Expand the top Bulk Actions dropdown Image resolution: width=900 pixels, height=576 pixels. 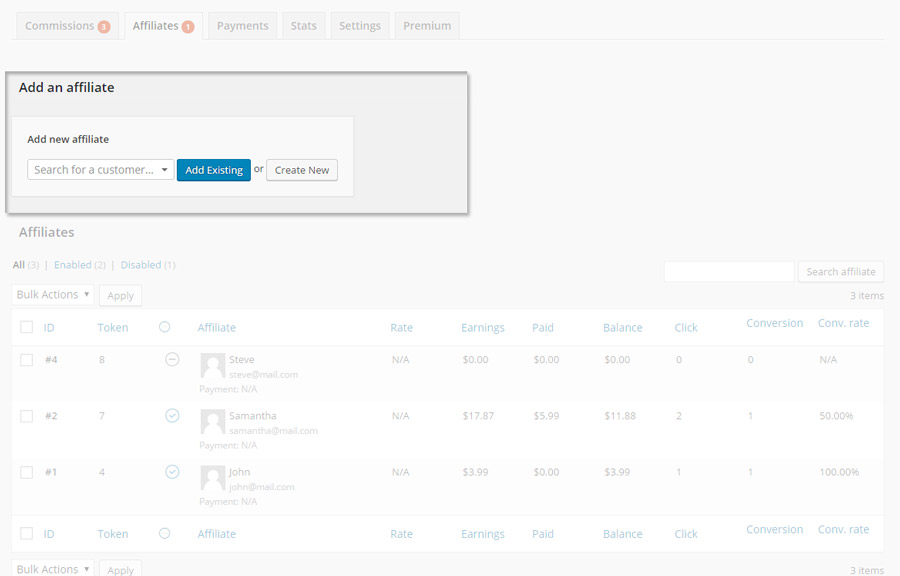[54, 295]
